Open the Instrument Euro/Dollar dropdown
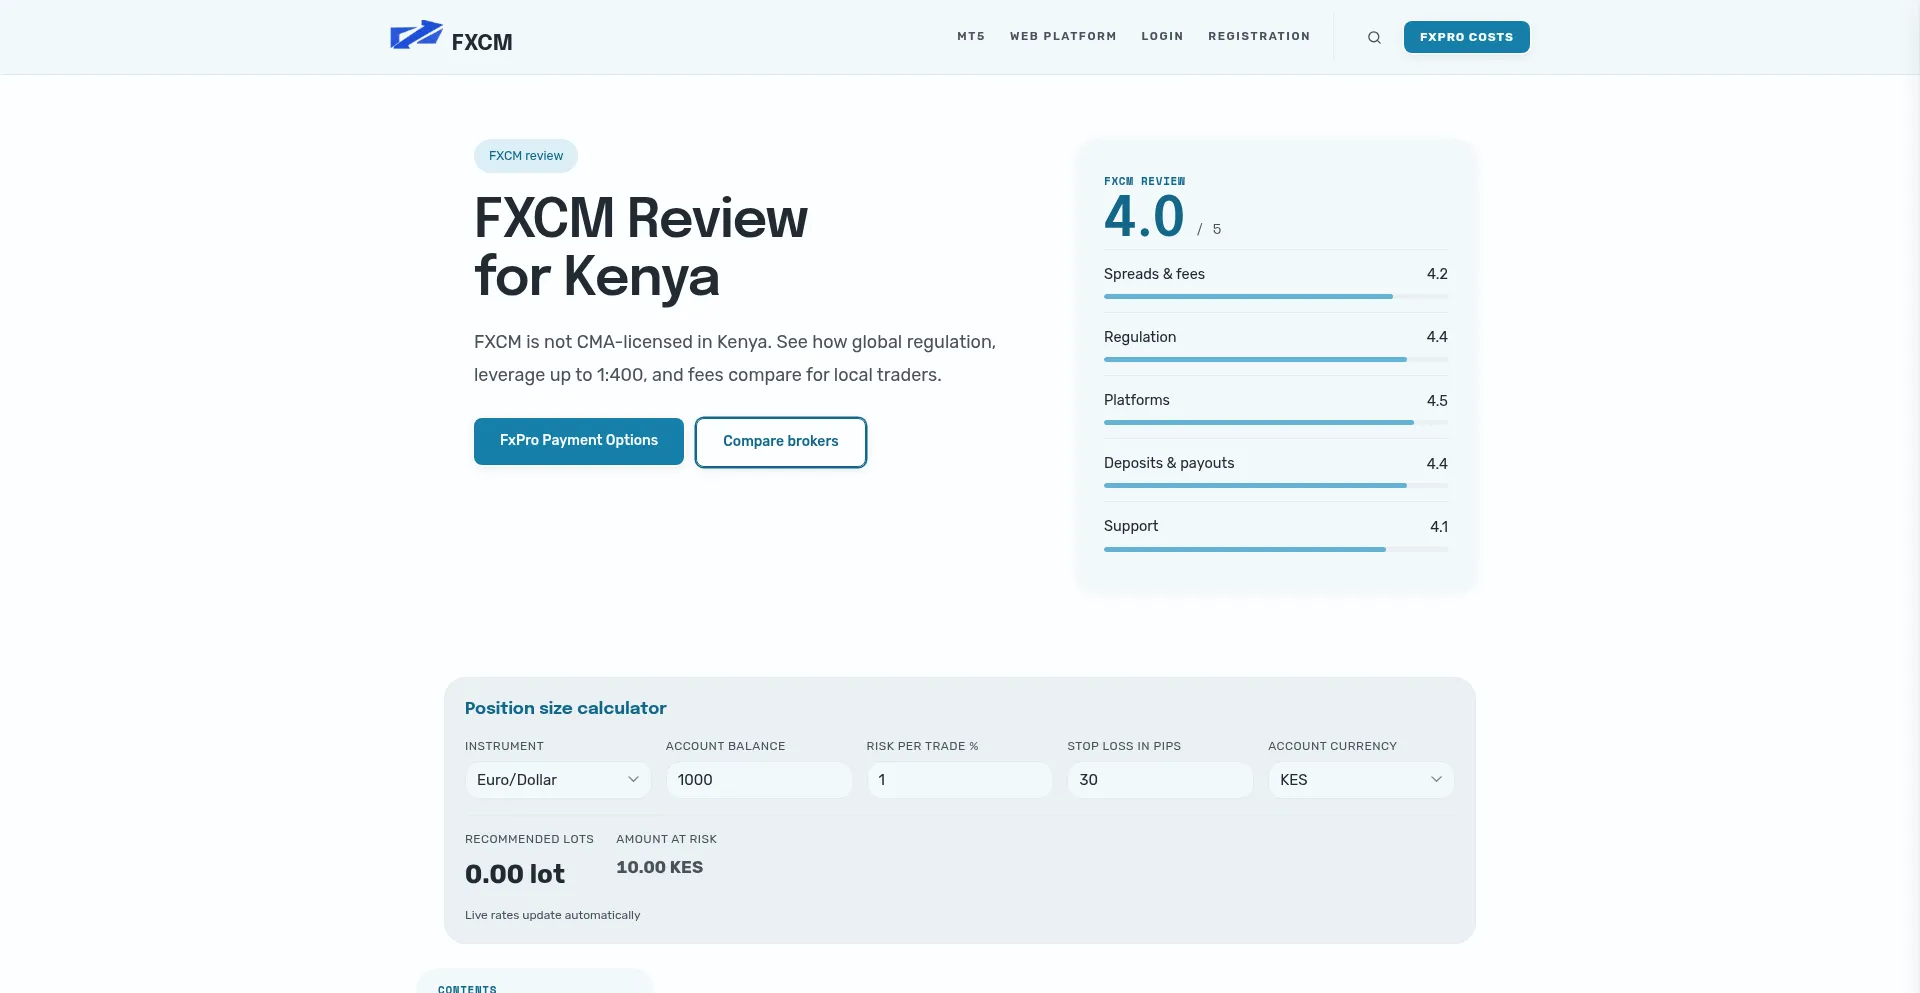 [x=558, y=780]
